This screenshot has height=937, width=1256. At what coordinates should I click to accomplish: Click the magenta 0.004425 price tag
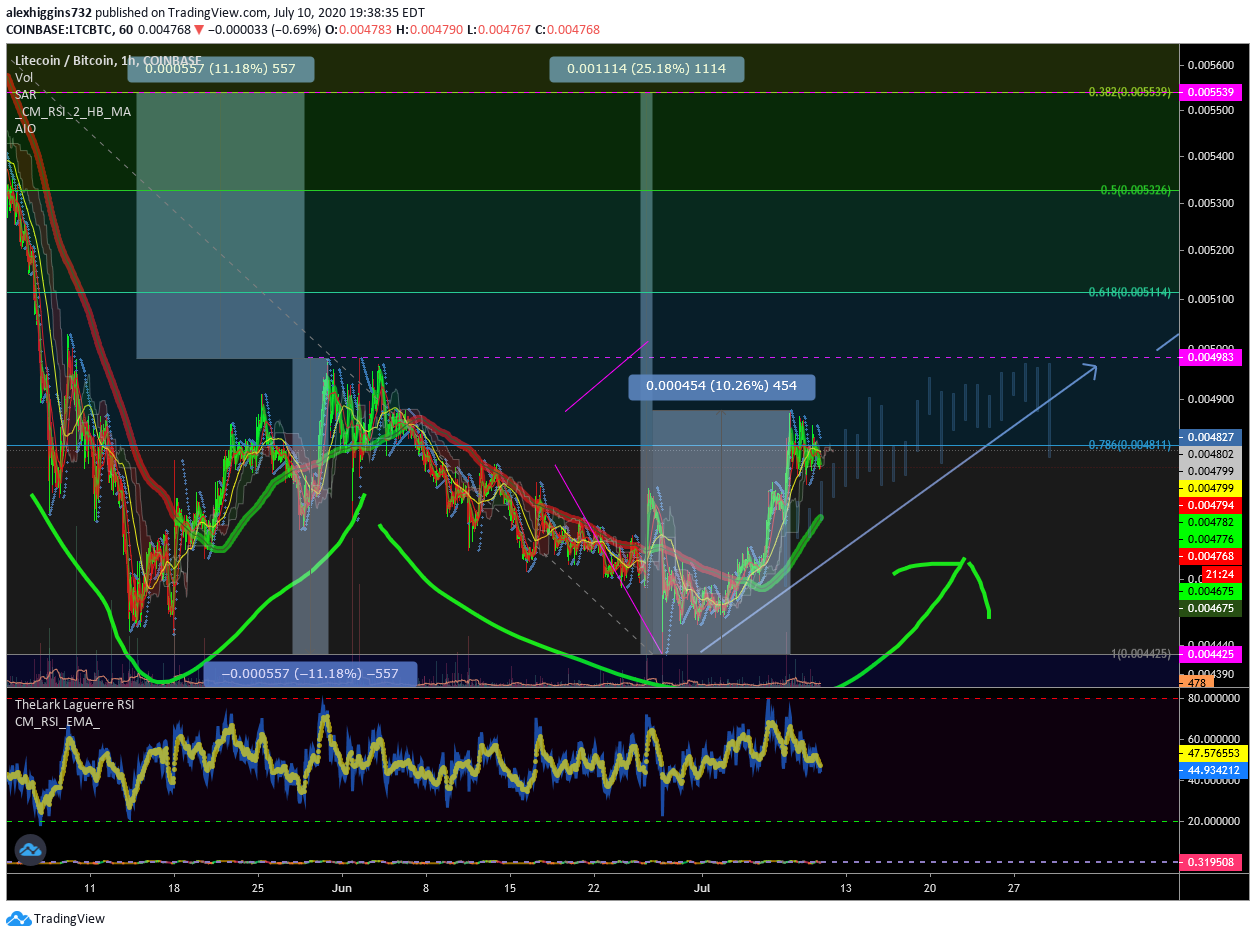pyautogui.click(x=1213, y=653)
